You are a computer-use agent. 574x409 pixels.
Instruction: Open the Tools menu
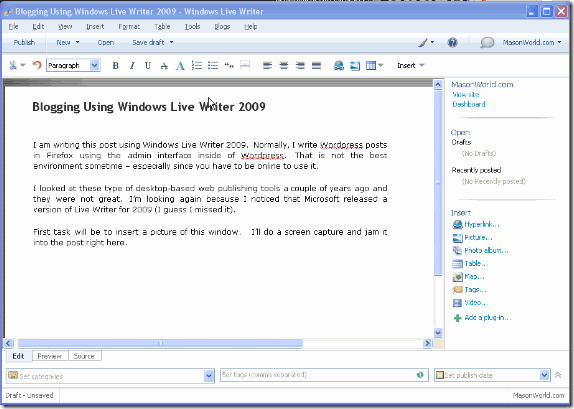click(x=193, y=27)
